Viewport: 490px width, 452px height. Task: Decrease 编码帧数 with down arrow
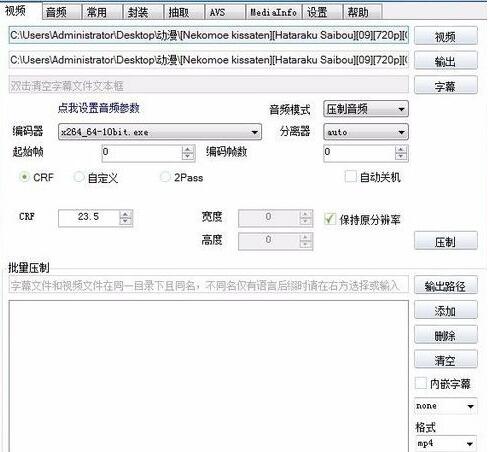click(401, 157)
